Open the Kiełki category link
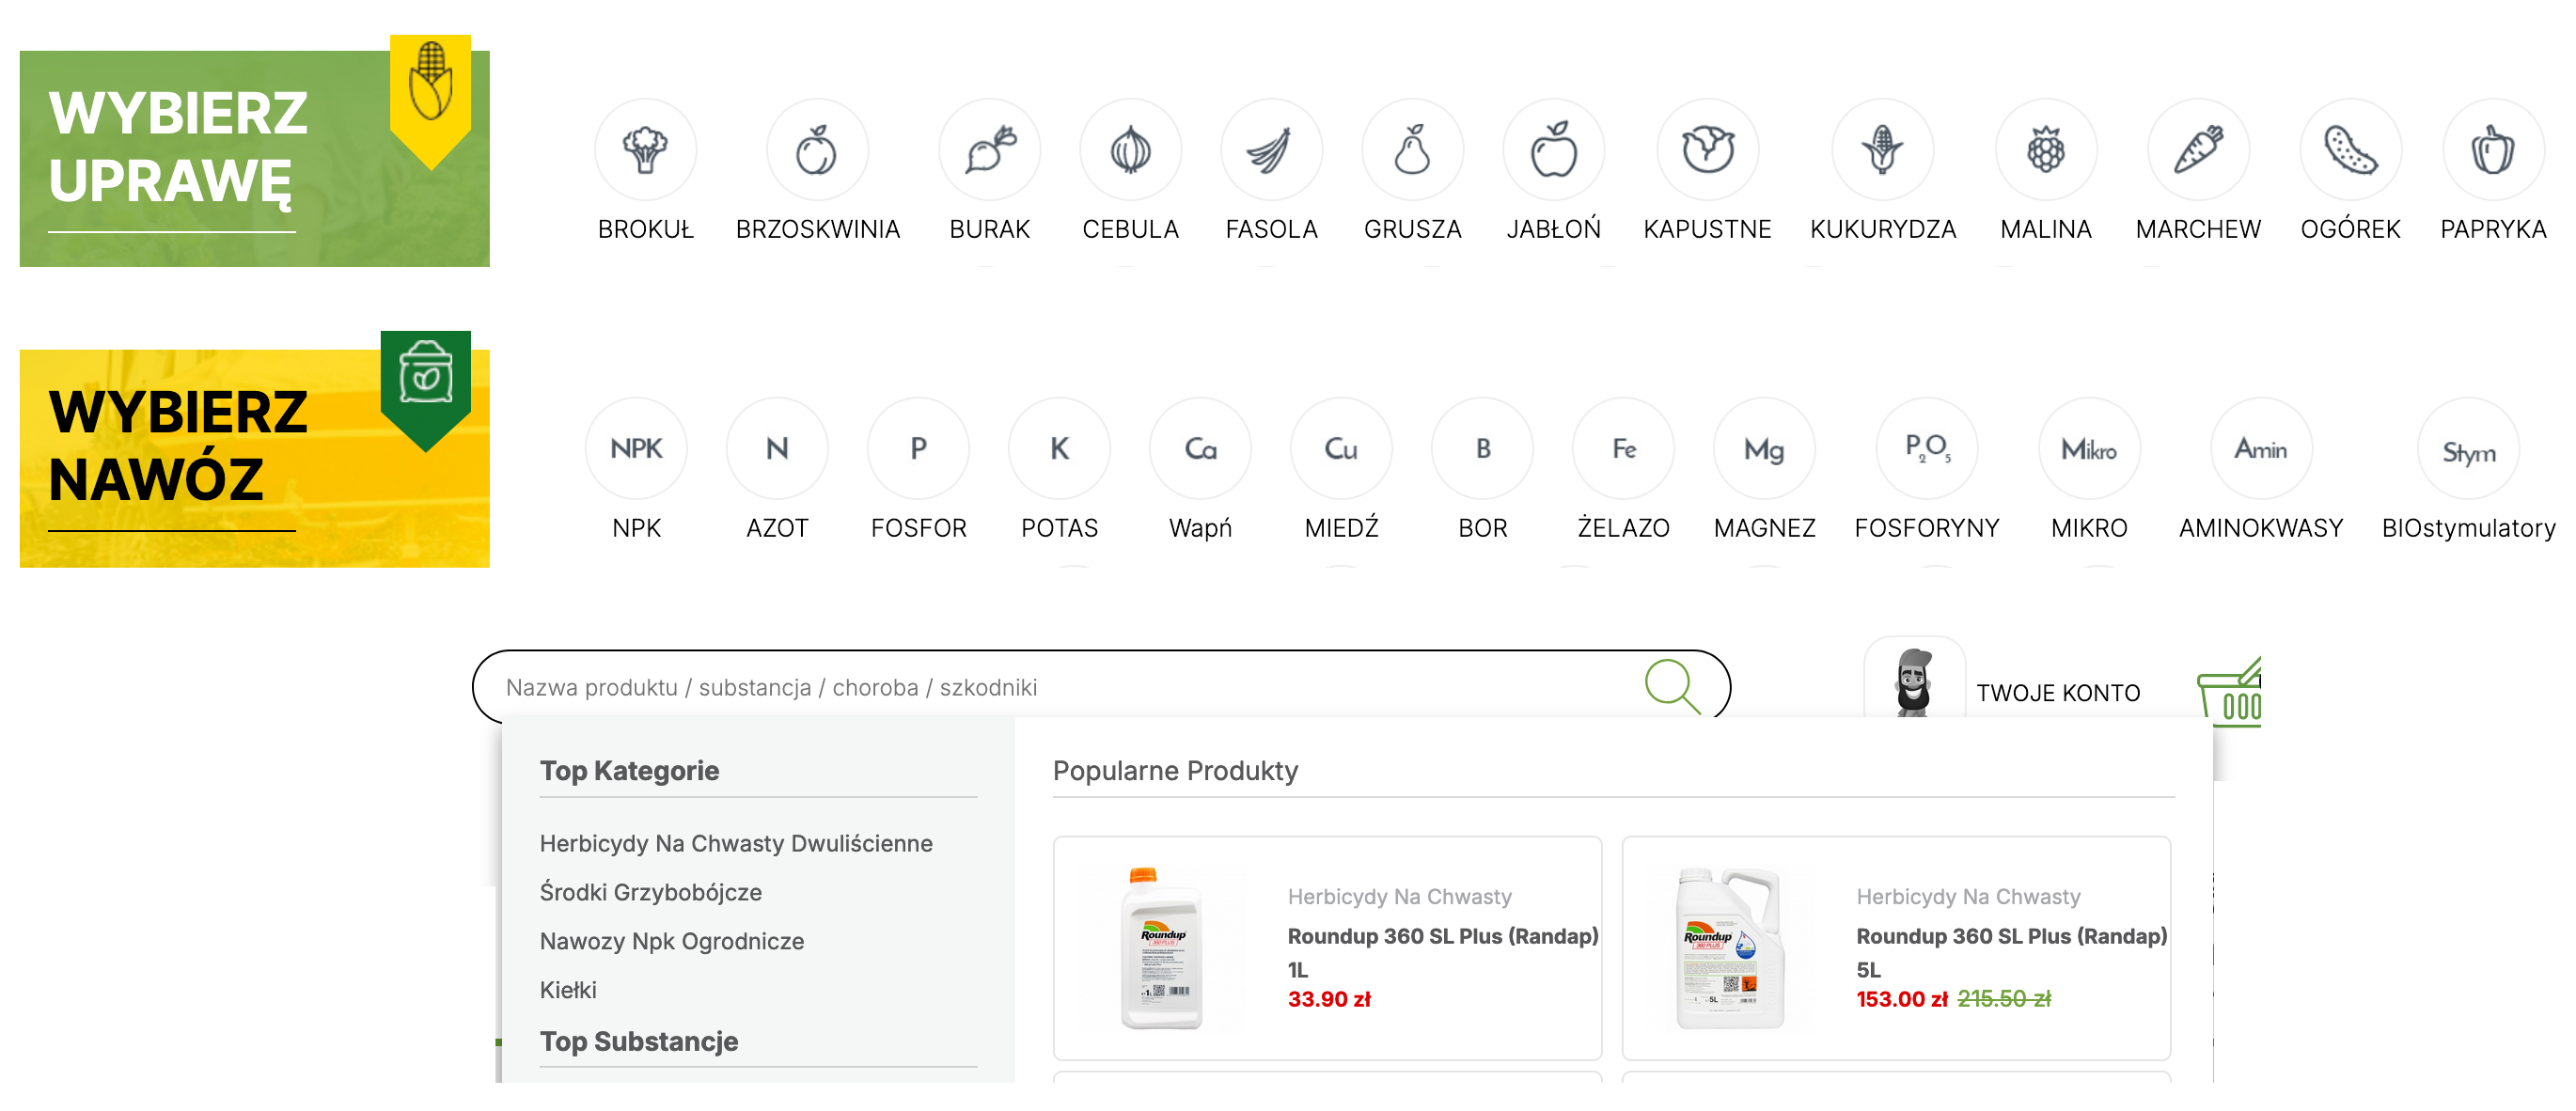This screenshot has height=1111, width=2576. click(568, 990)
